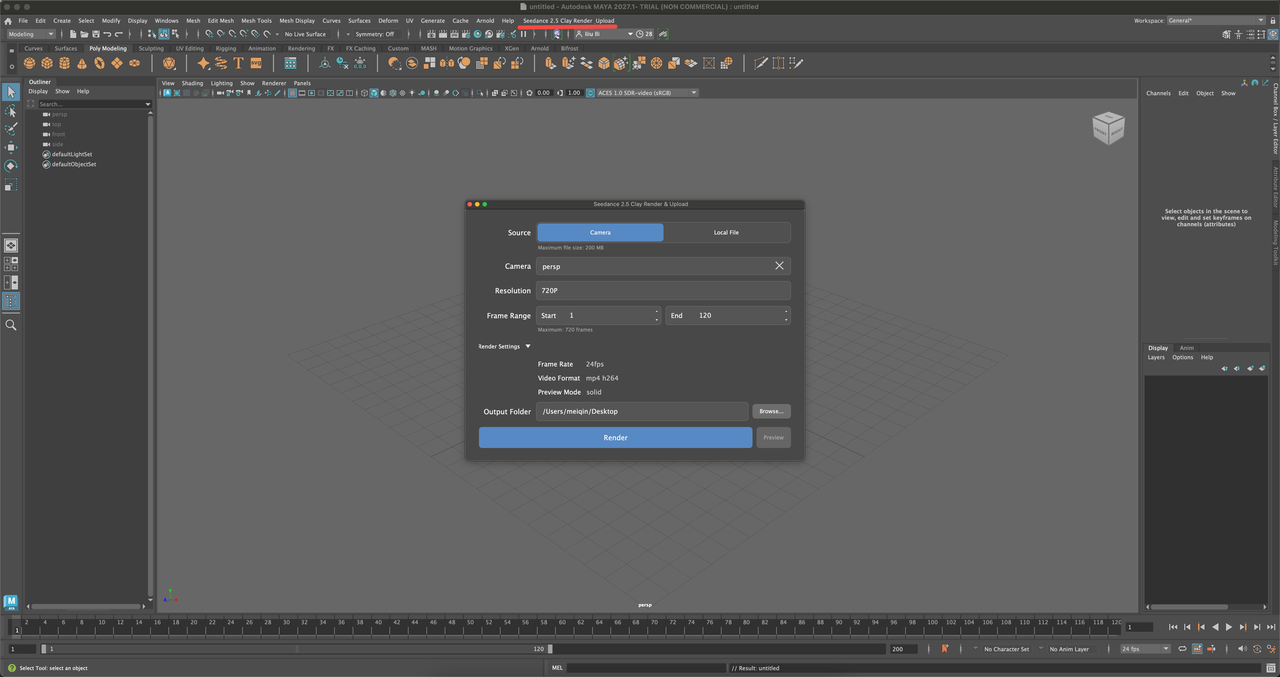Select the arrow Select tool
This screenshot has width=1280, height=677.
click(x=11, y=92)
